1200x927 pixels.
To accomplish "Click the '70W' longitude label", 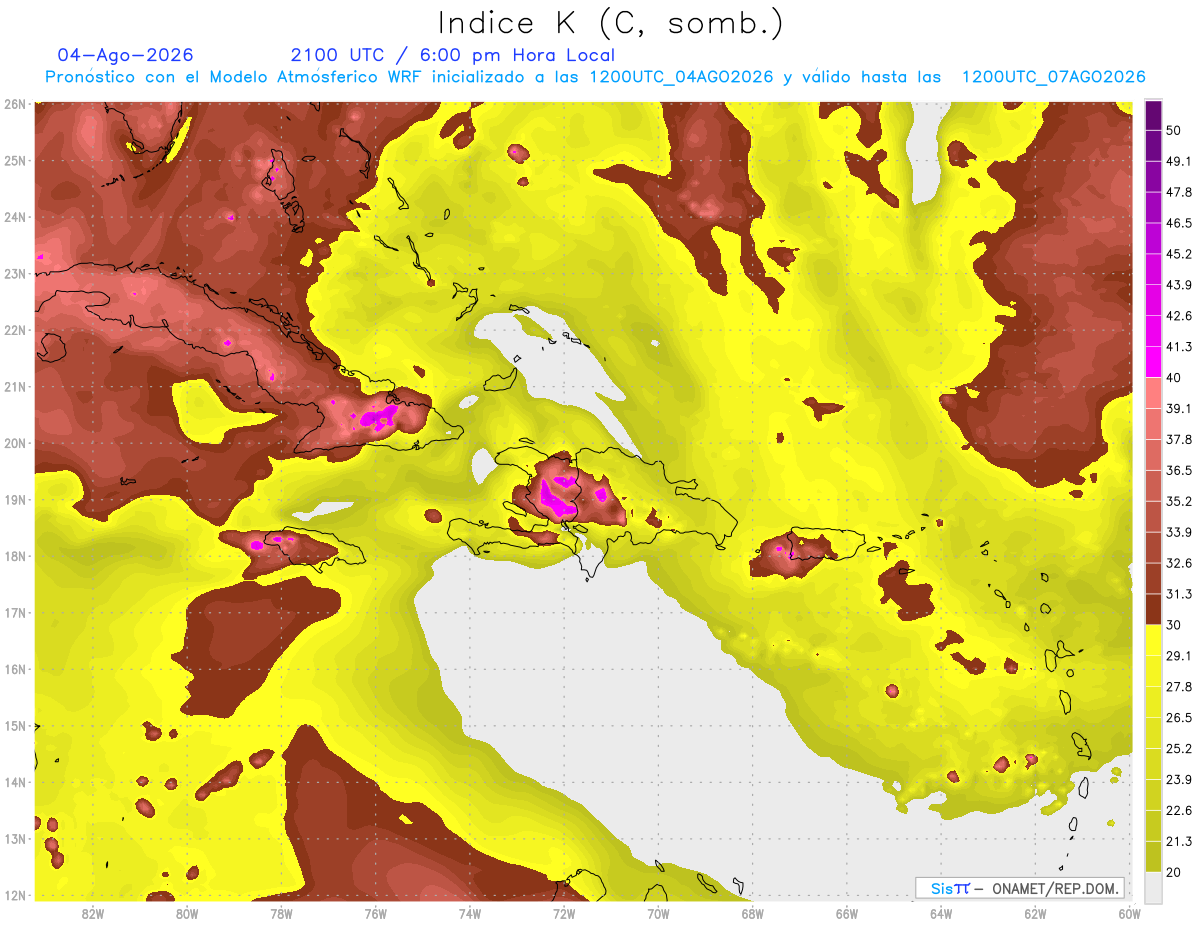I will [x=658, y=912].
